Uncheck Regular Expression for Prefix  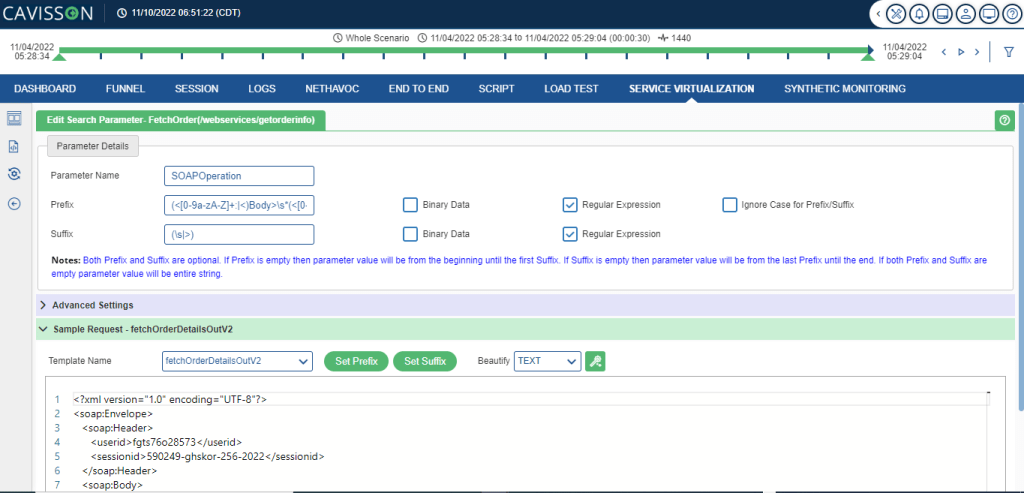pos(569,205)
